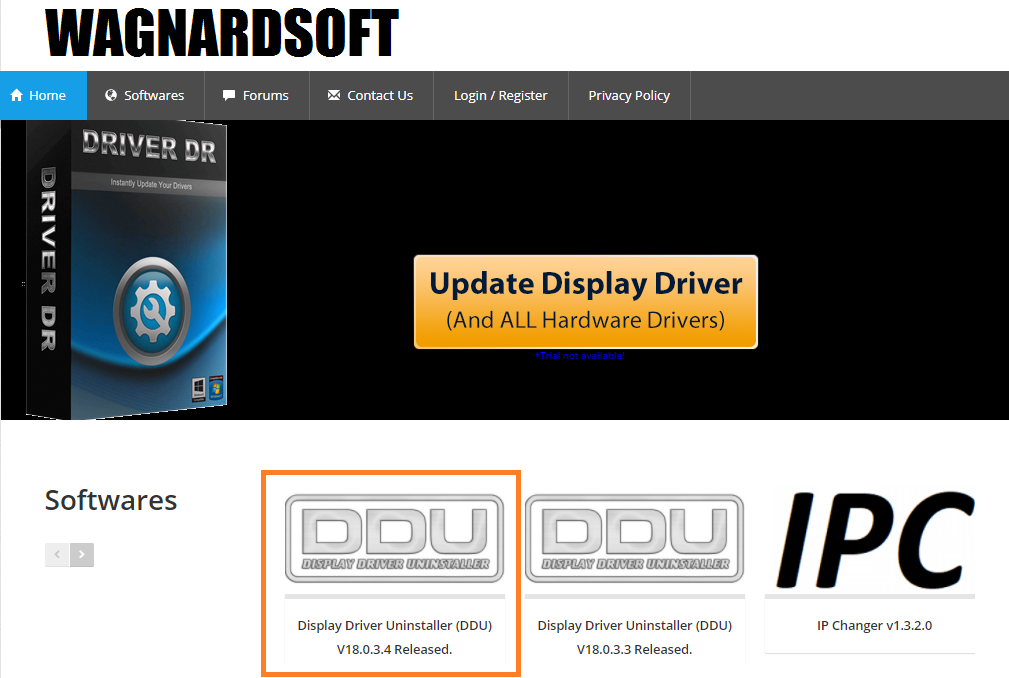The image size is (1009, 678).
Task: Click the globe icon beside Softwares menu
Action: point(111,95)
